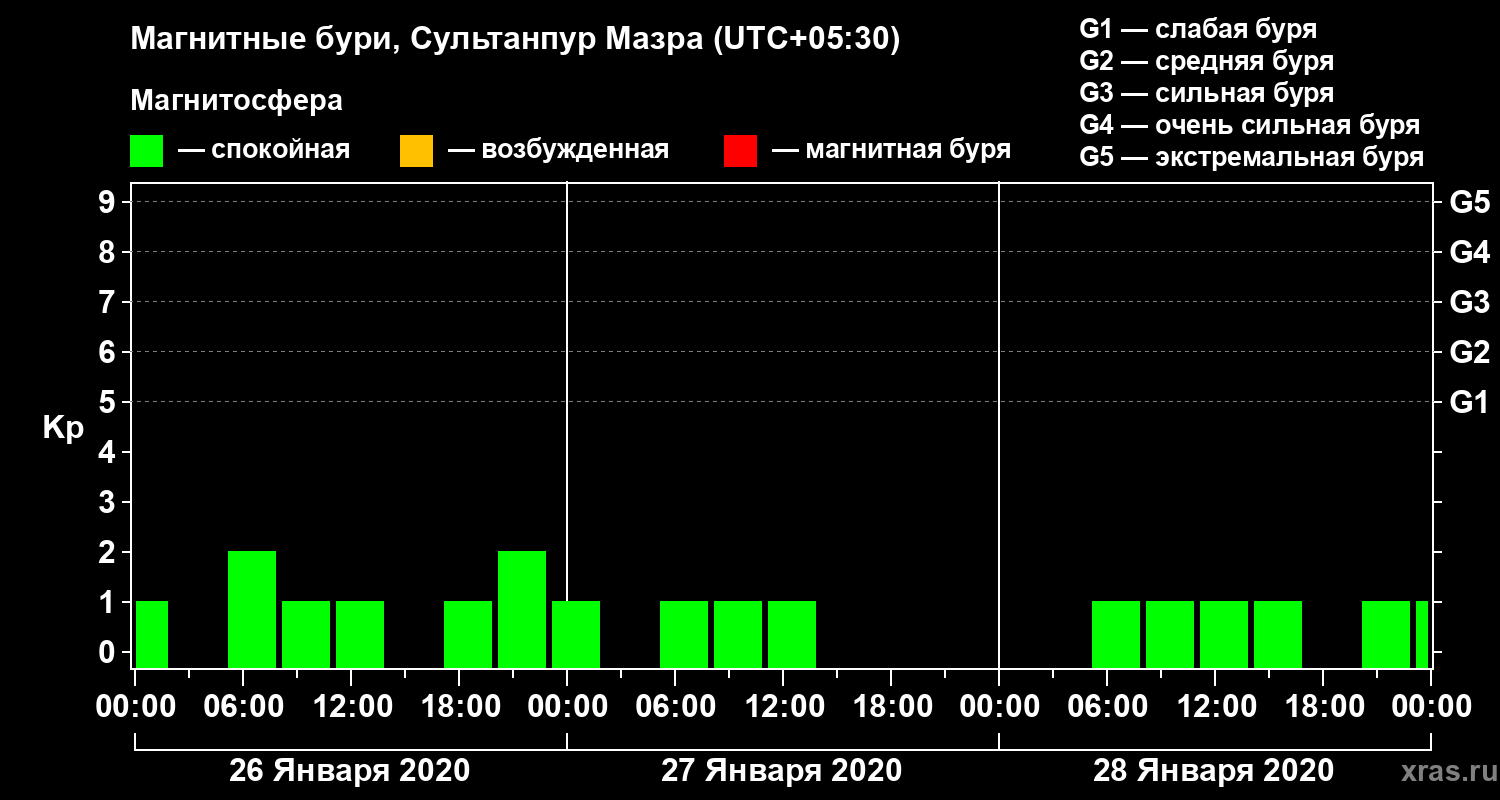Click the orange возбужденная legend swatch
1500x800 pixels.
point(416,150)
